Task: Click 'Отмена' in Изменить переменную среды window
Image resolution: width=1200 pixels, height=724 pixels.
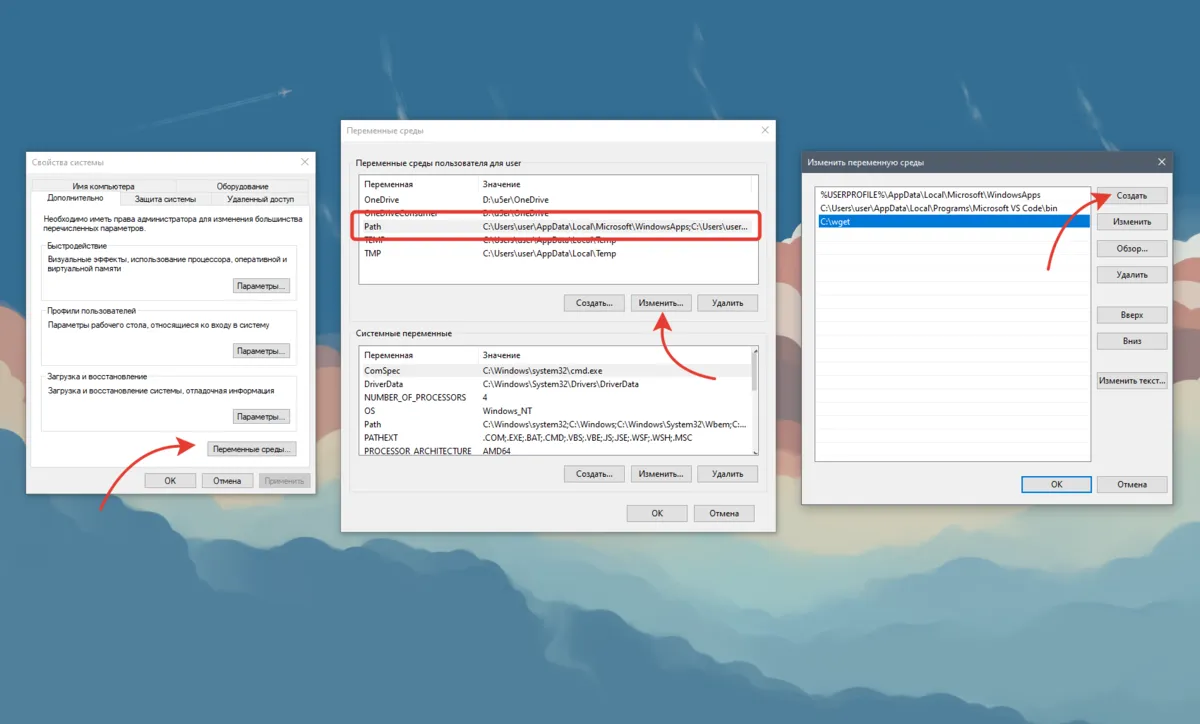Action: pos(1132,484)
